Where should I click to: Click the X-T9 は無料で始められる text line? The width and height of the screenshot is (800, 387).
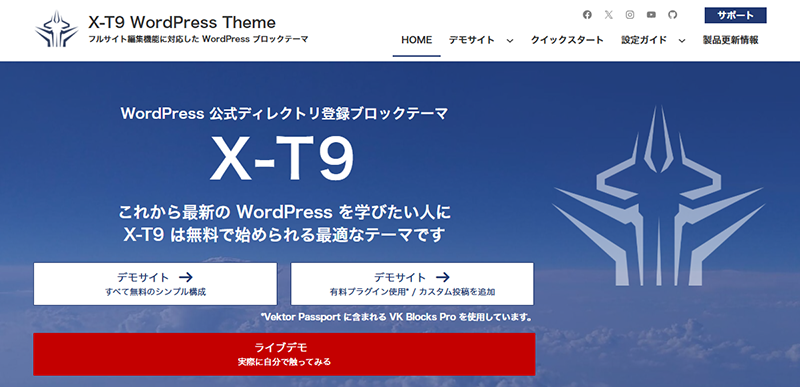285,235
